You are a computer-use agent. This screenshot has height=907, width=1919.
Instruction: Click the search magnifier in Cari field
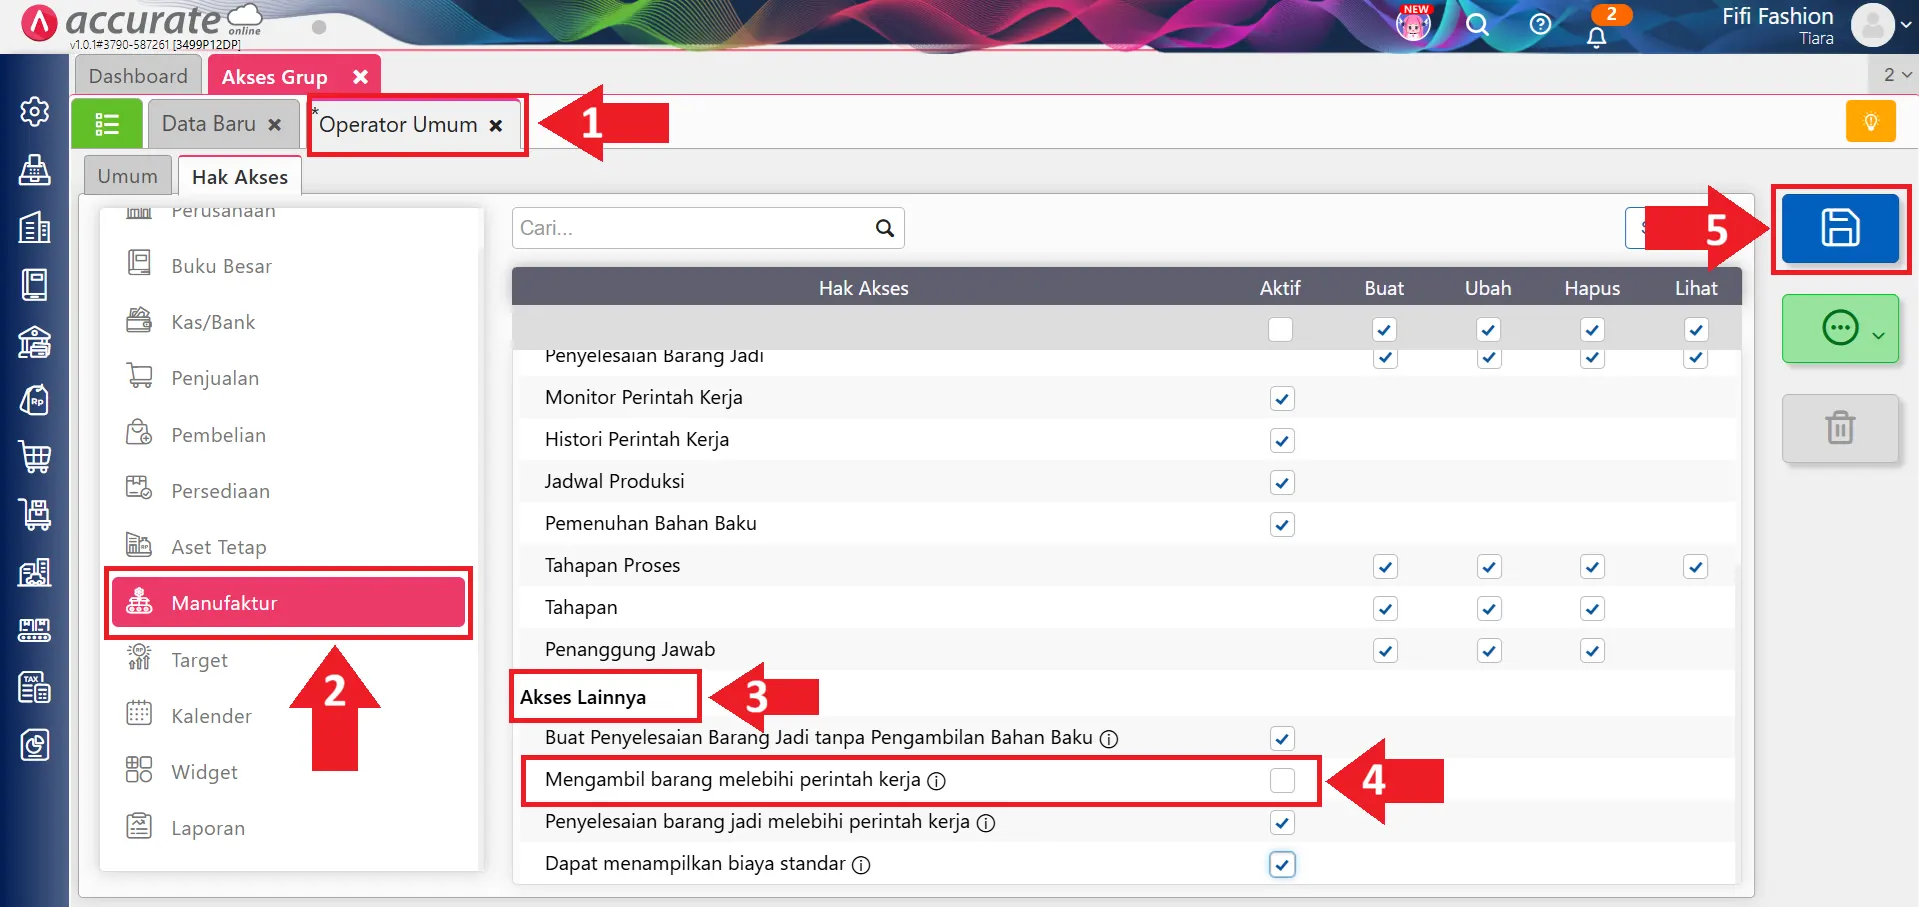coord(884,228)
